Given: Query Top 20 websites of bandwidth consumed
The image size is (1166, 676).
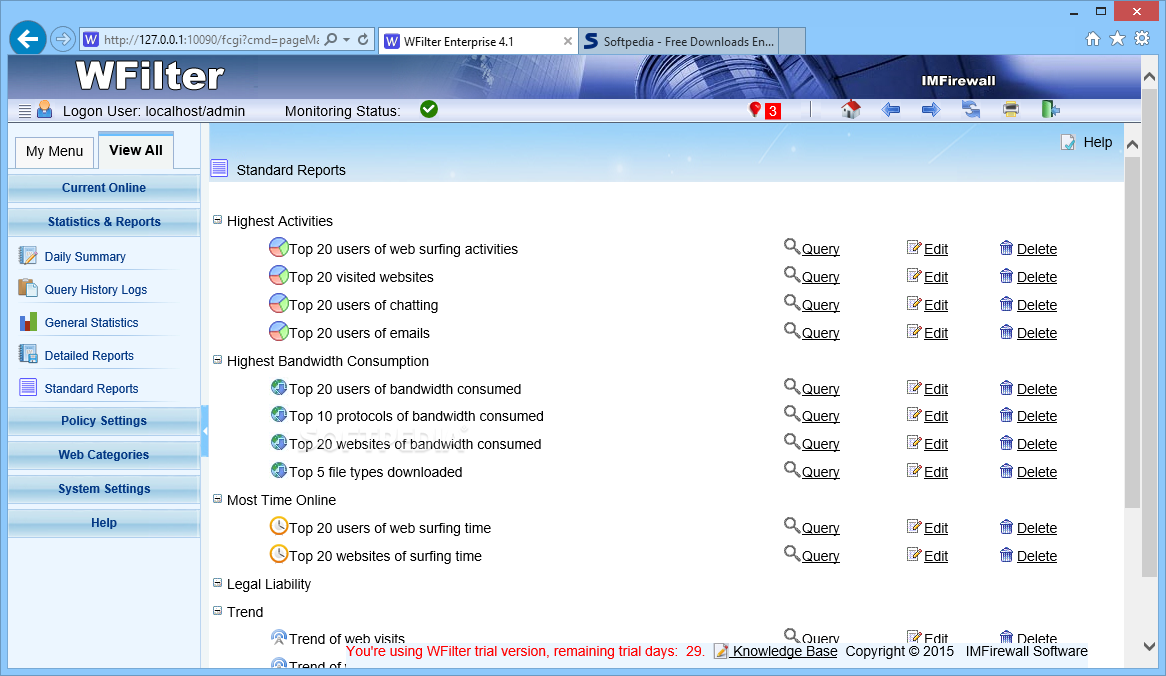Looking at the screenshot, I should pyautogui.click(x=820, y=444).
